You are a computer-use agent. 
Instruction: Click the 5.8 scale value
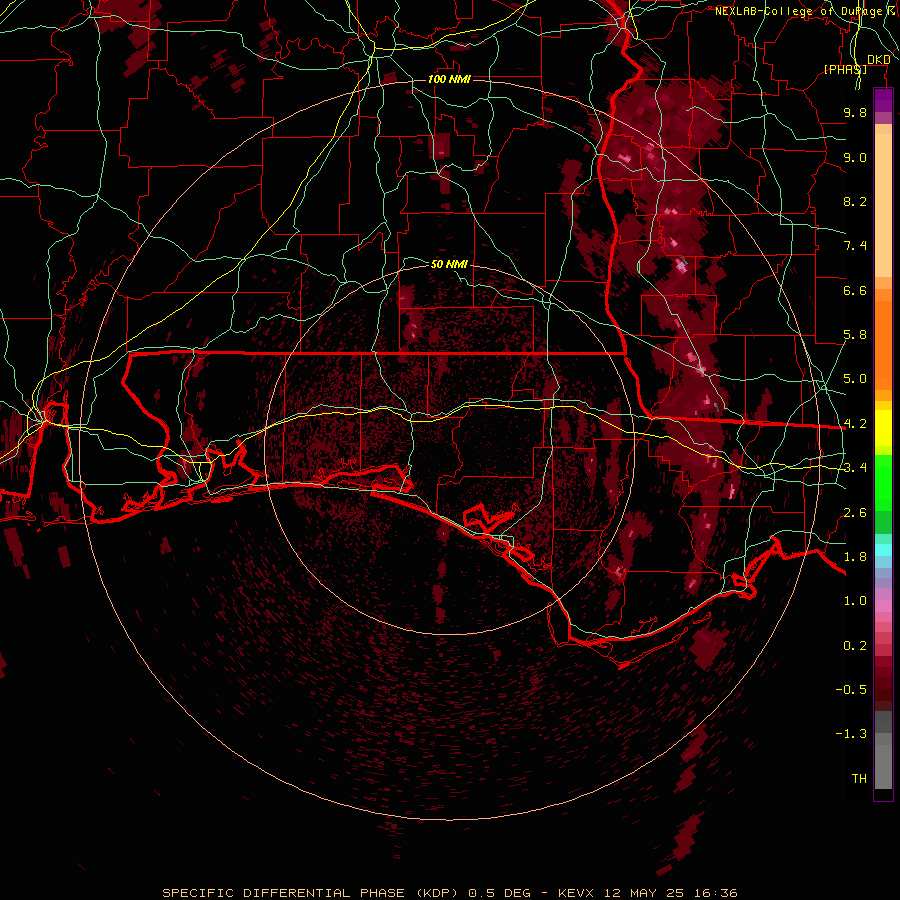[x=855, y=335]
